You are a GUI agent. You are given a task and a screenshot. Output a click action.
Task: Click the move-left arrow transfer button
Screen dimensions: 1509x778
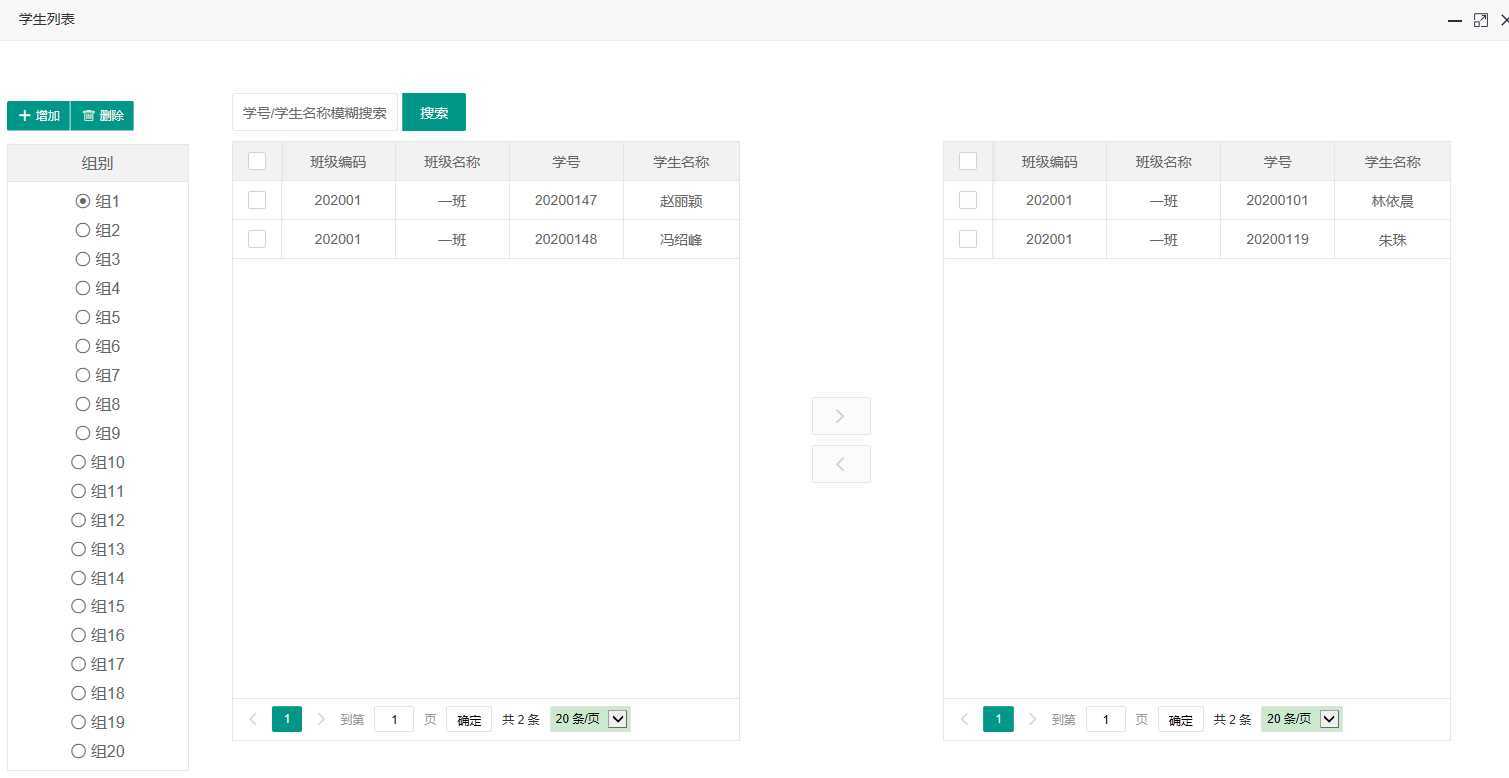tap(841, 464)
